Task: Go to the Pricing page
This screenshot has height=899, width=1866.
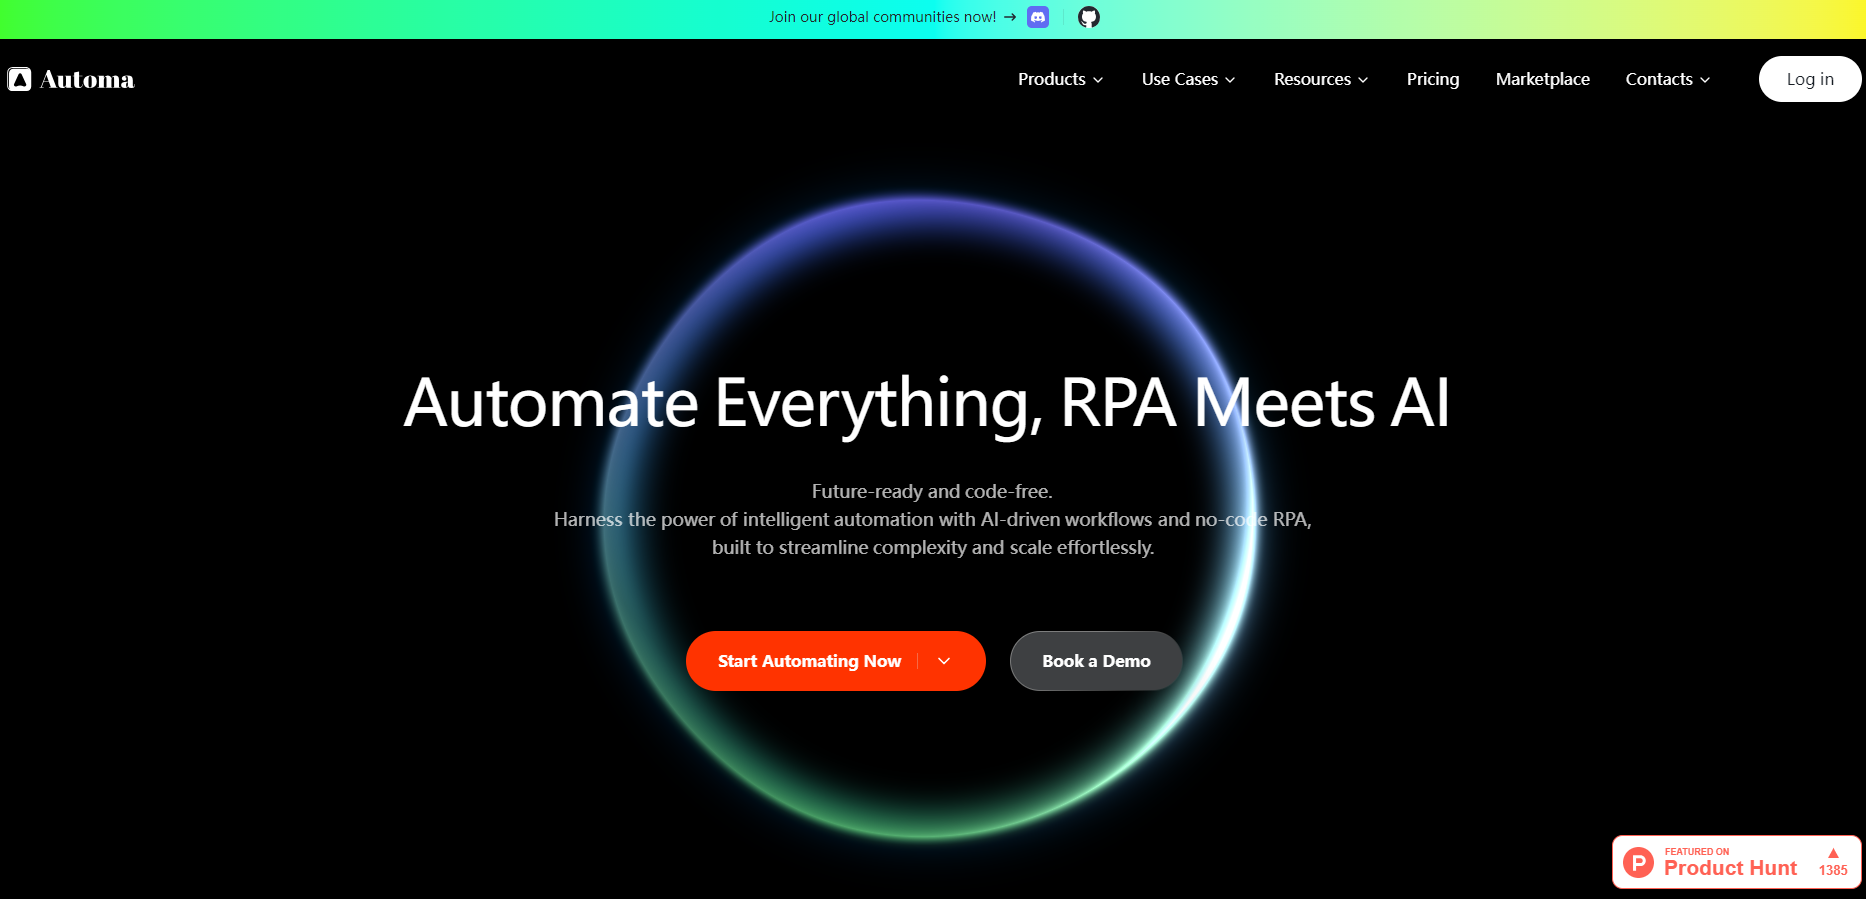Action: pos(1432,79)
